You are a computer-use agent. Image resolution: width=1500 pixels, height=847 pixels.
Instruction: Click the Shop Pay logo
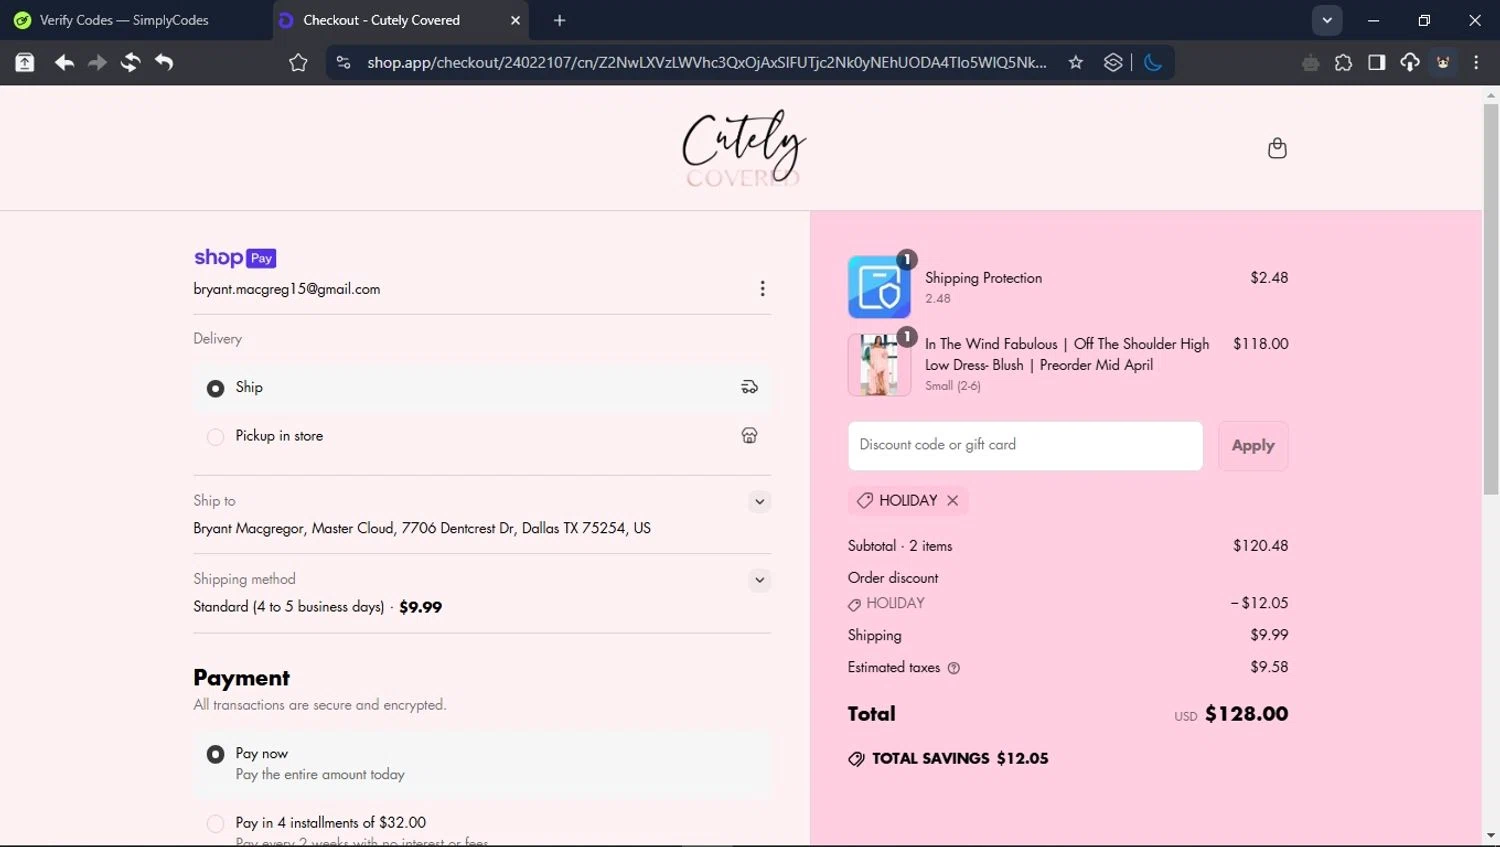(235, 258)
